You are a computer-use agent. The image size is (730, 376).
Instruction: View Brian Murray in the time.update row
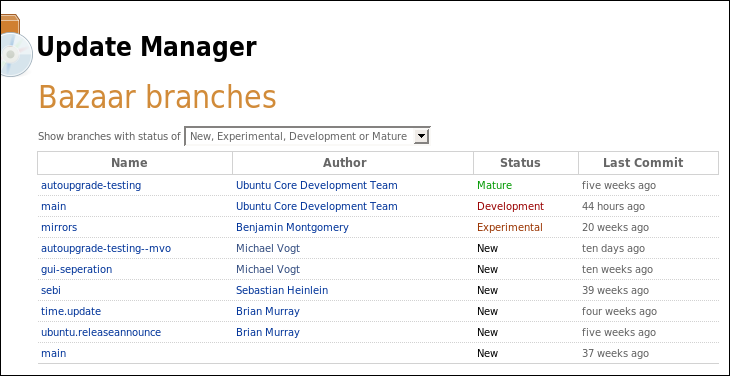click(x=268, y=311)
